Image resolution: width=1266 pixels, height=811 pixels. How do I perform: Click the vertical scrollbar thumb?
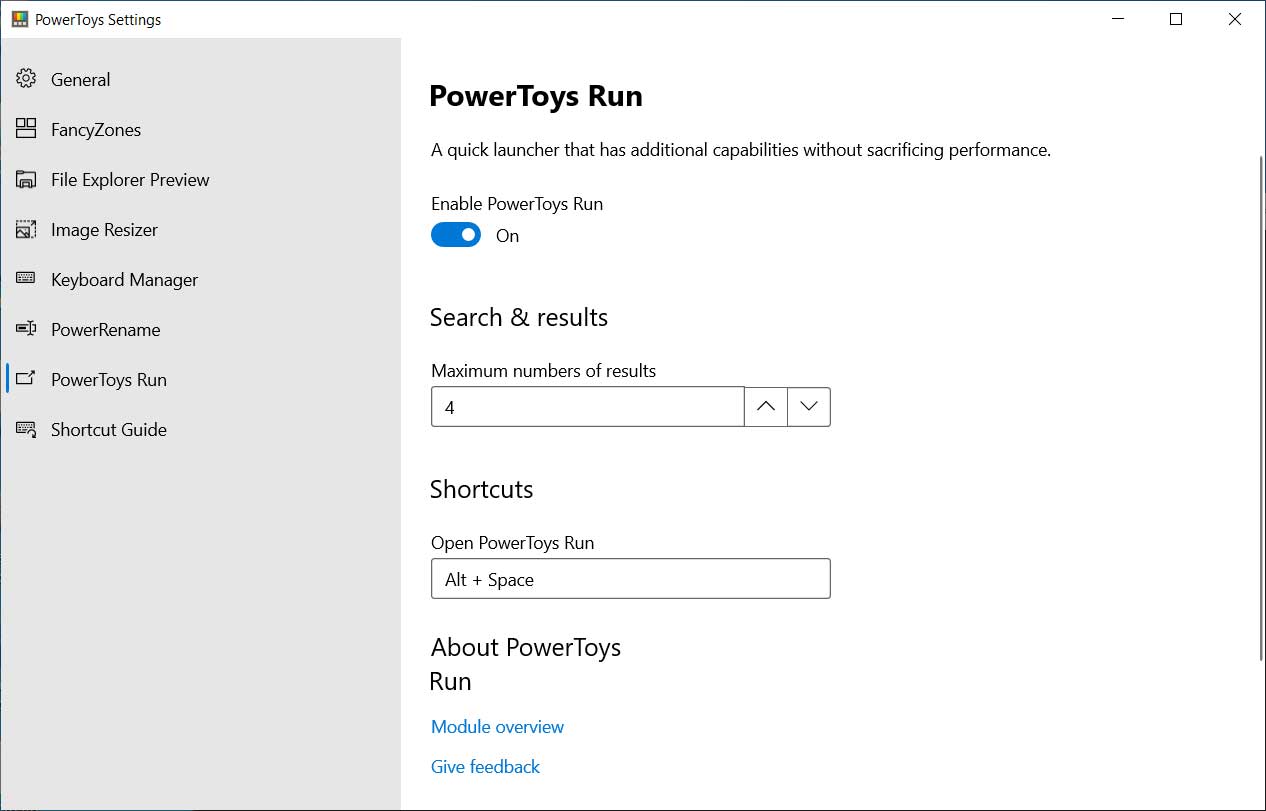(1260, 408)
